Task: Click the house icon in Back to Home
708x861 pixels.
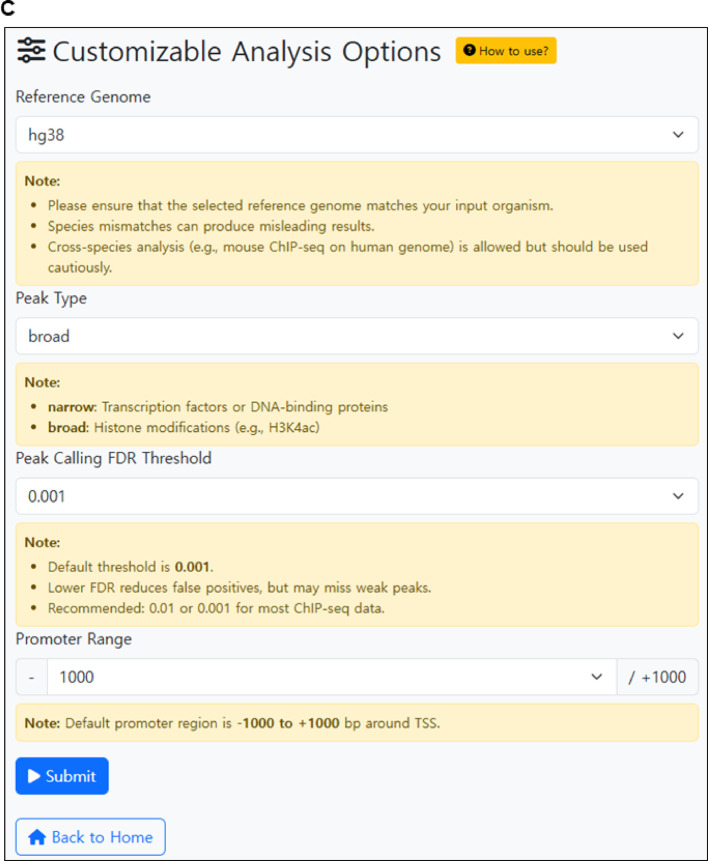Action: (37, 837)
